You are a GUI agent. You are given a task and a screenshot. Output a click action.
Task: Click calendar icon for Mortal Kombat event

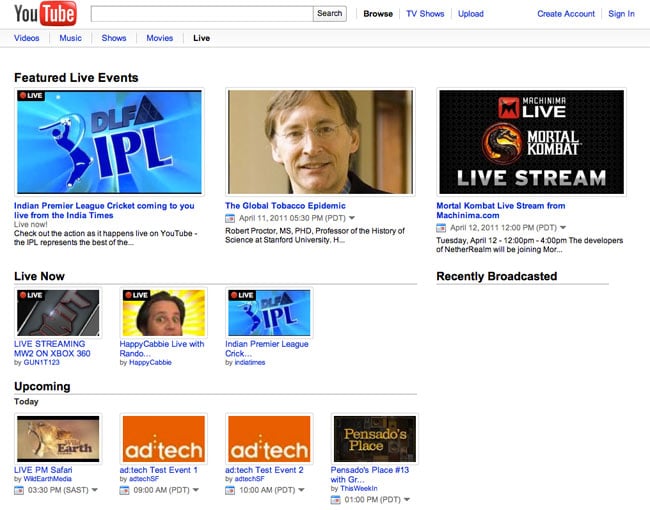(x=441, y=228)
